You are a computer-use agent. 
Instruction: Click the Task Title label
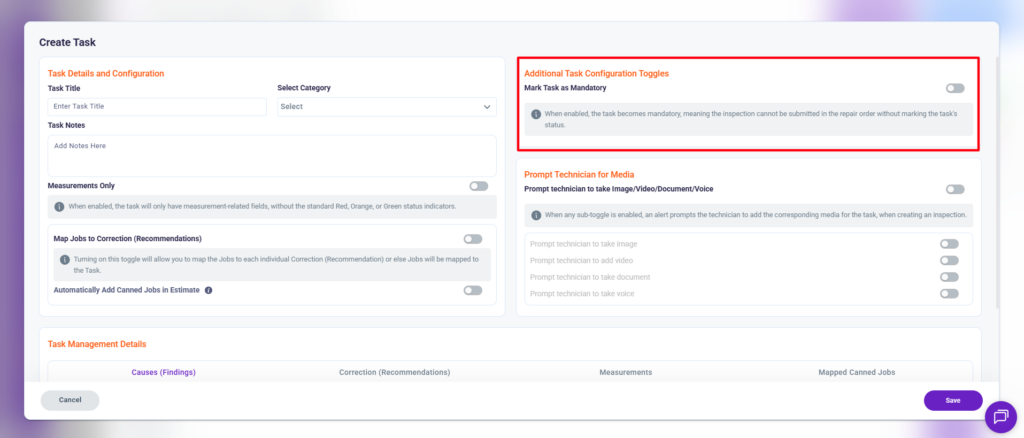click(64, 88)
